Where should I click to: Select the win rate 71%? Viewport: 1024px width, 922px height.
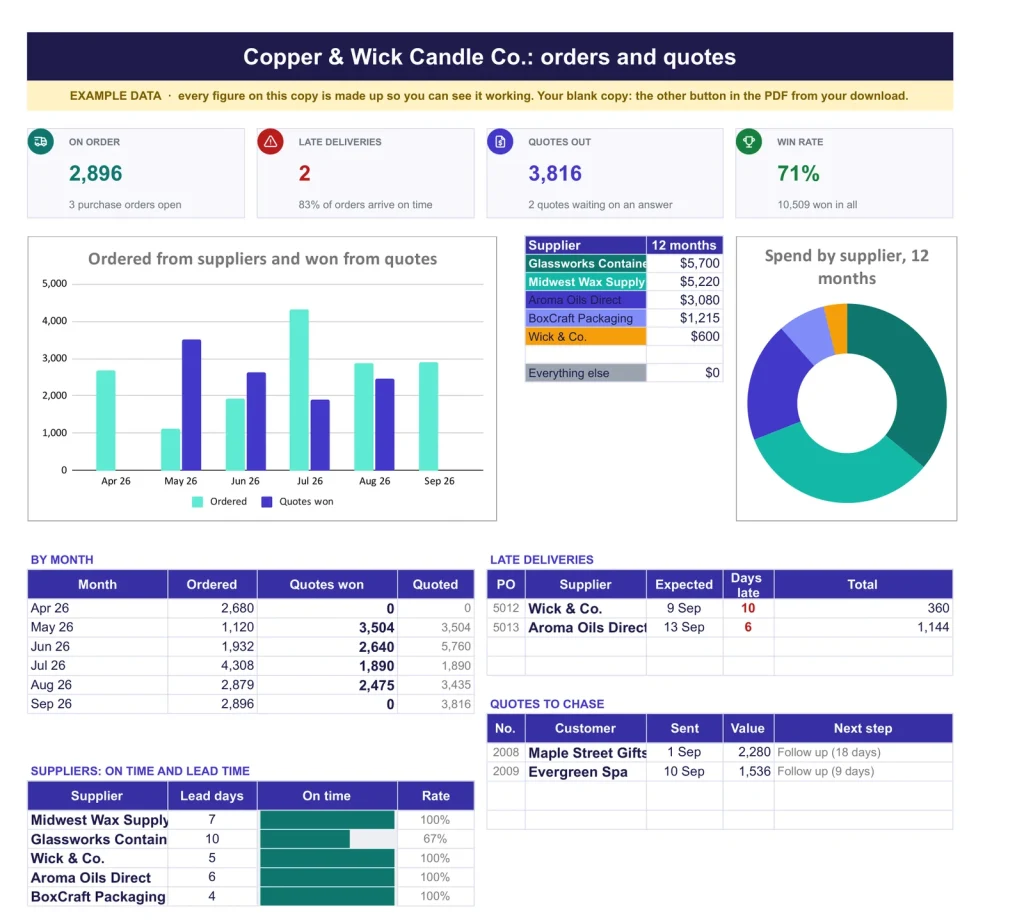(798, 173)
